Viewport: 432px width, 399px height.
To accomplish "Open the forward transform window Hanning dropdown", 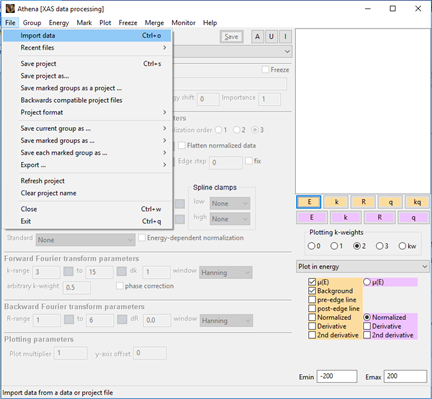I will (x=226, y=273).
